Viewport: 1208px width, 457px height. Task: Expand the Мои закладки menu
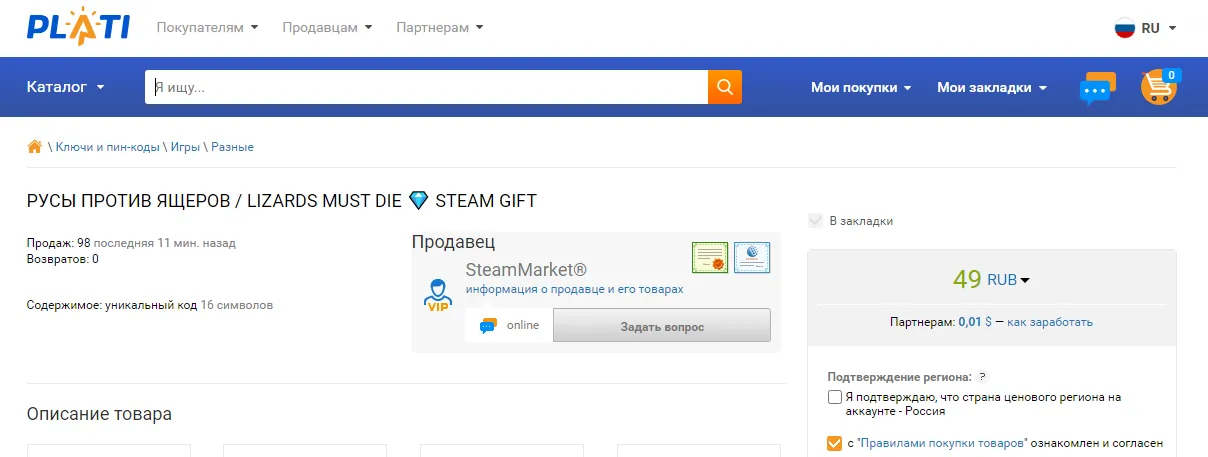(x=992, y=88)
